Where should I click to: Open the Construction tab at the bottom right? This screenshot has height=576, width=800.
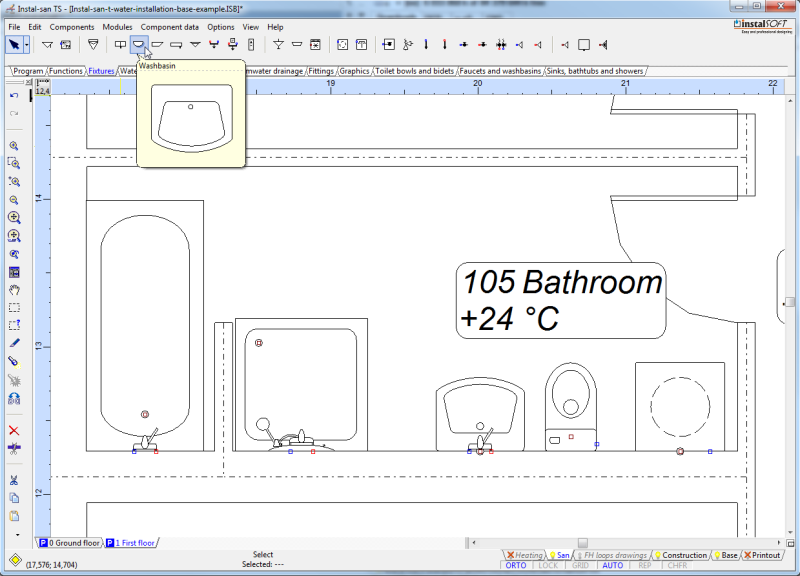[684, 555]
